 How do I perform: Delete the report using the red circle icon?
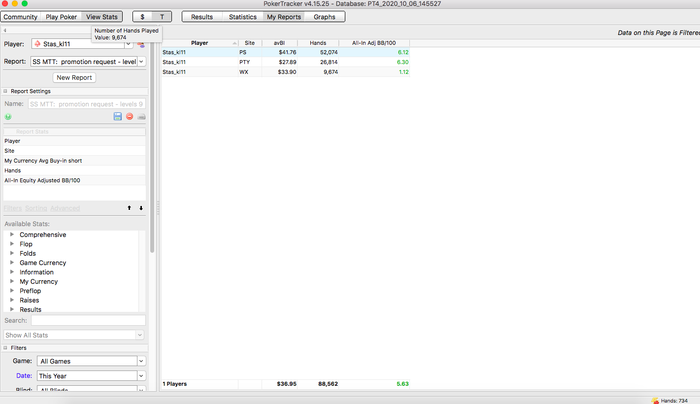coord(129,117)
